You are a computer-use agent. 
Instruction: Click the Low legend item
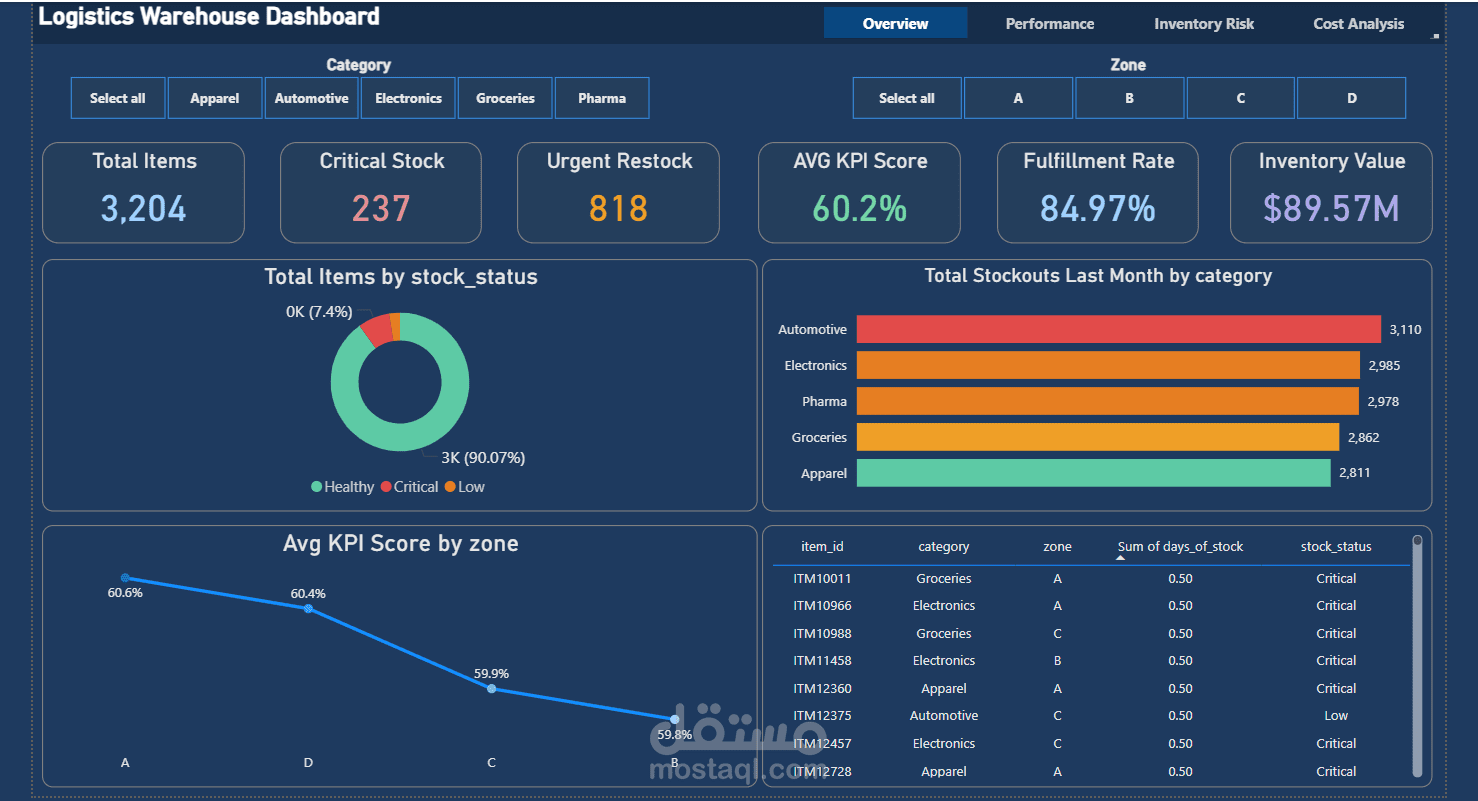(x=465, y=487)
